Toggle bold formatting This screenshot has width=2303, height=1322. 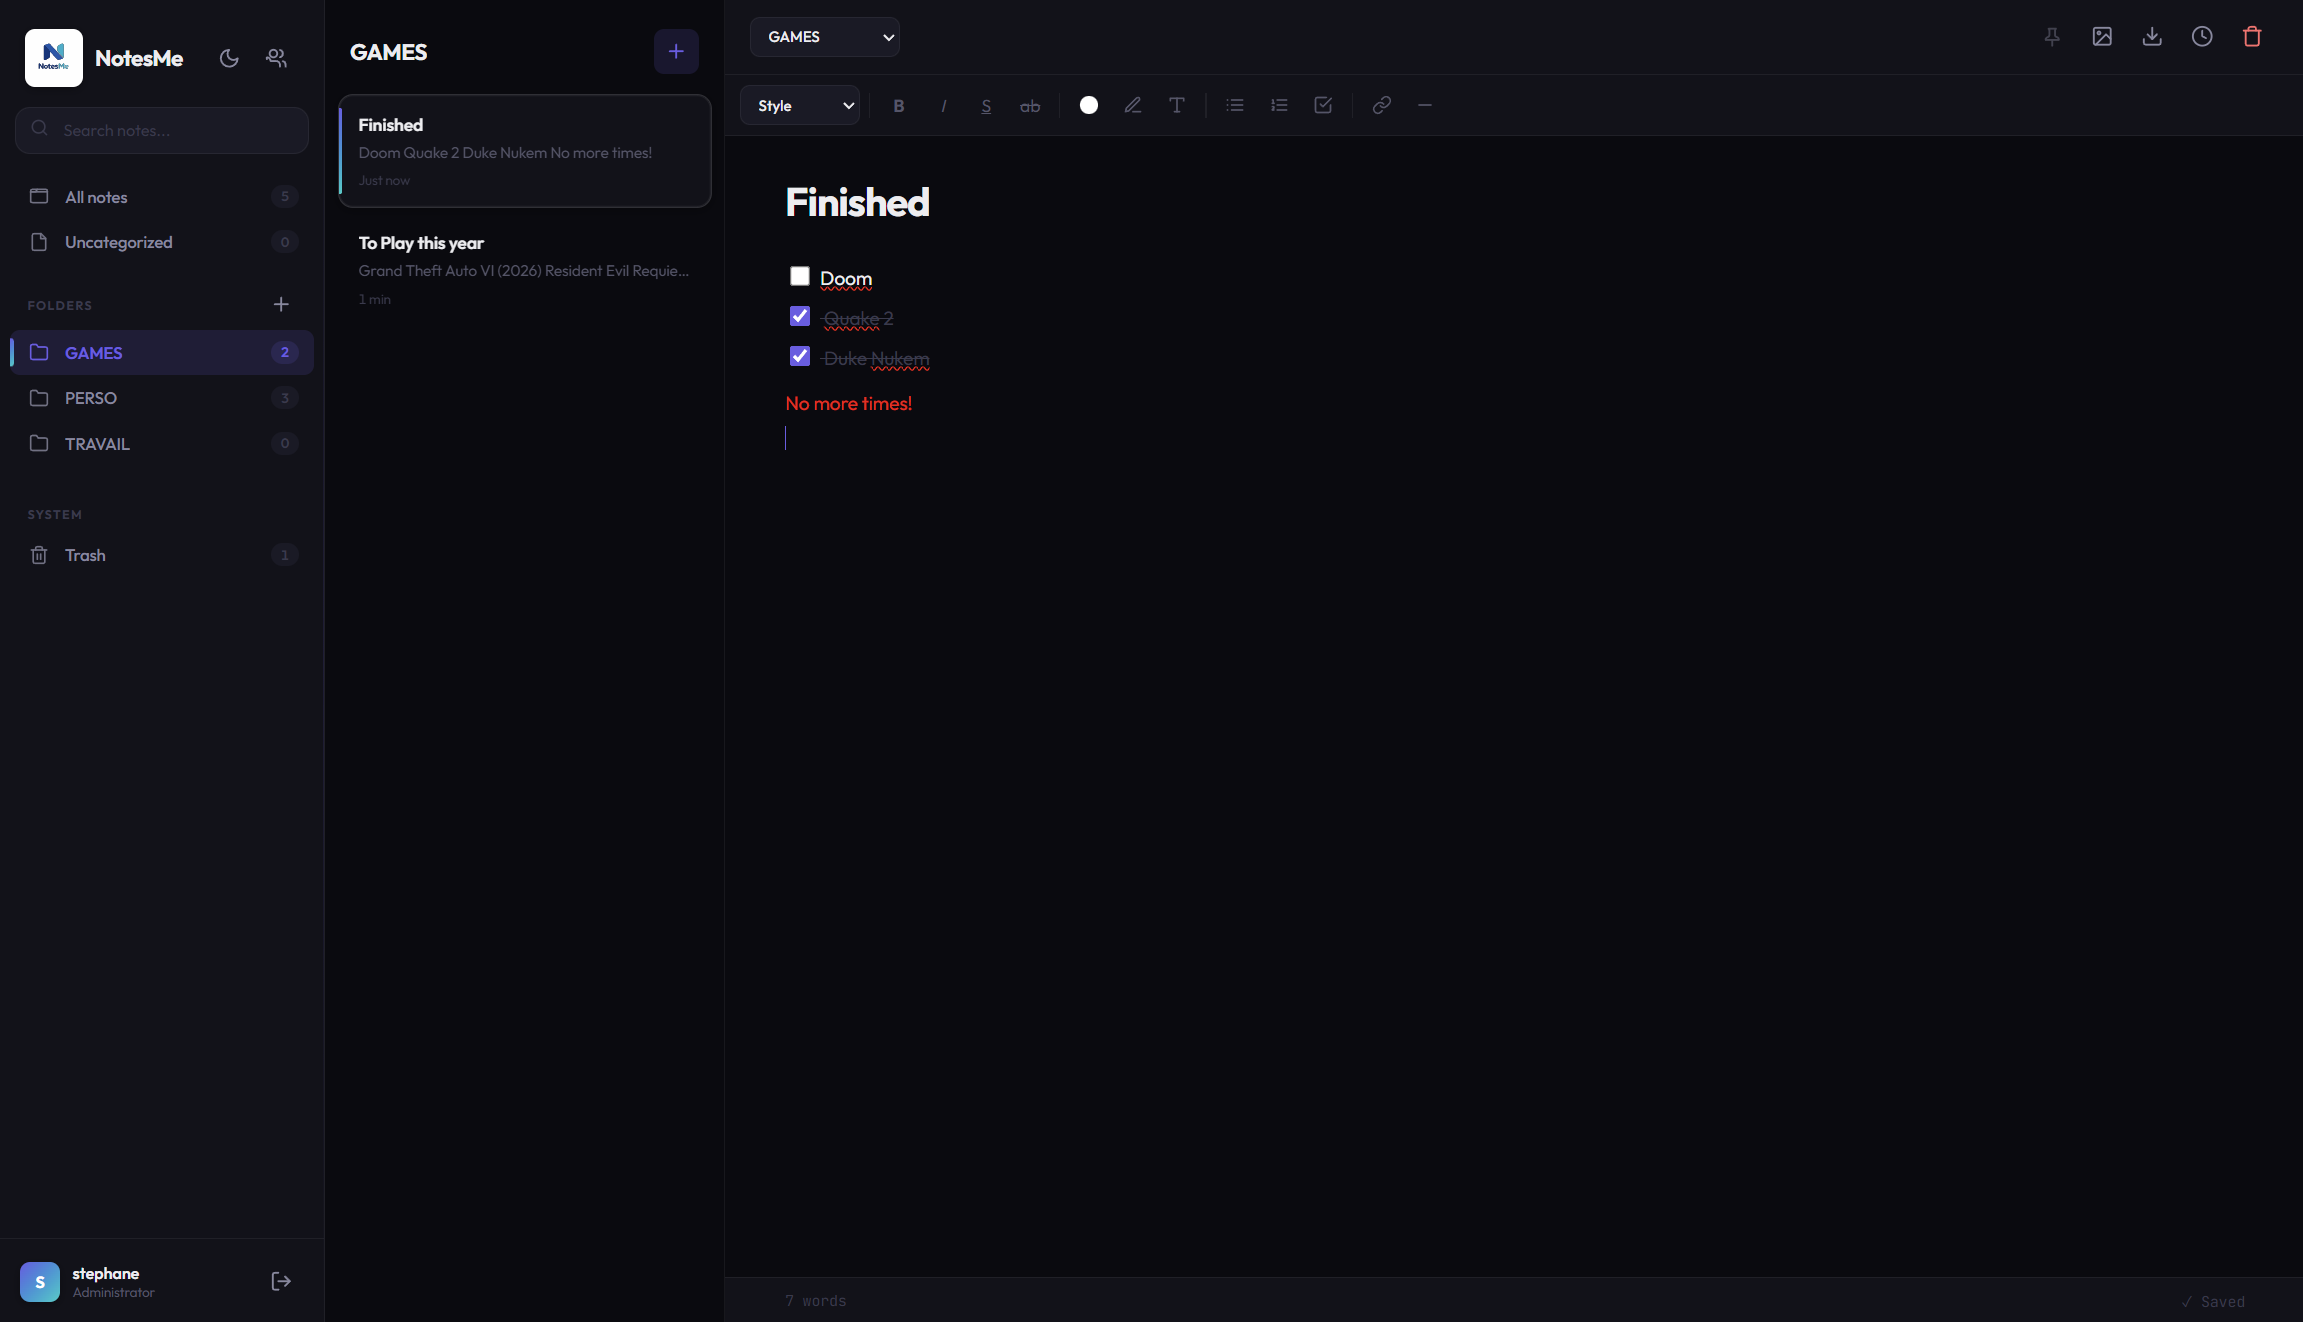tap(898, 105)
